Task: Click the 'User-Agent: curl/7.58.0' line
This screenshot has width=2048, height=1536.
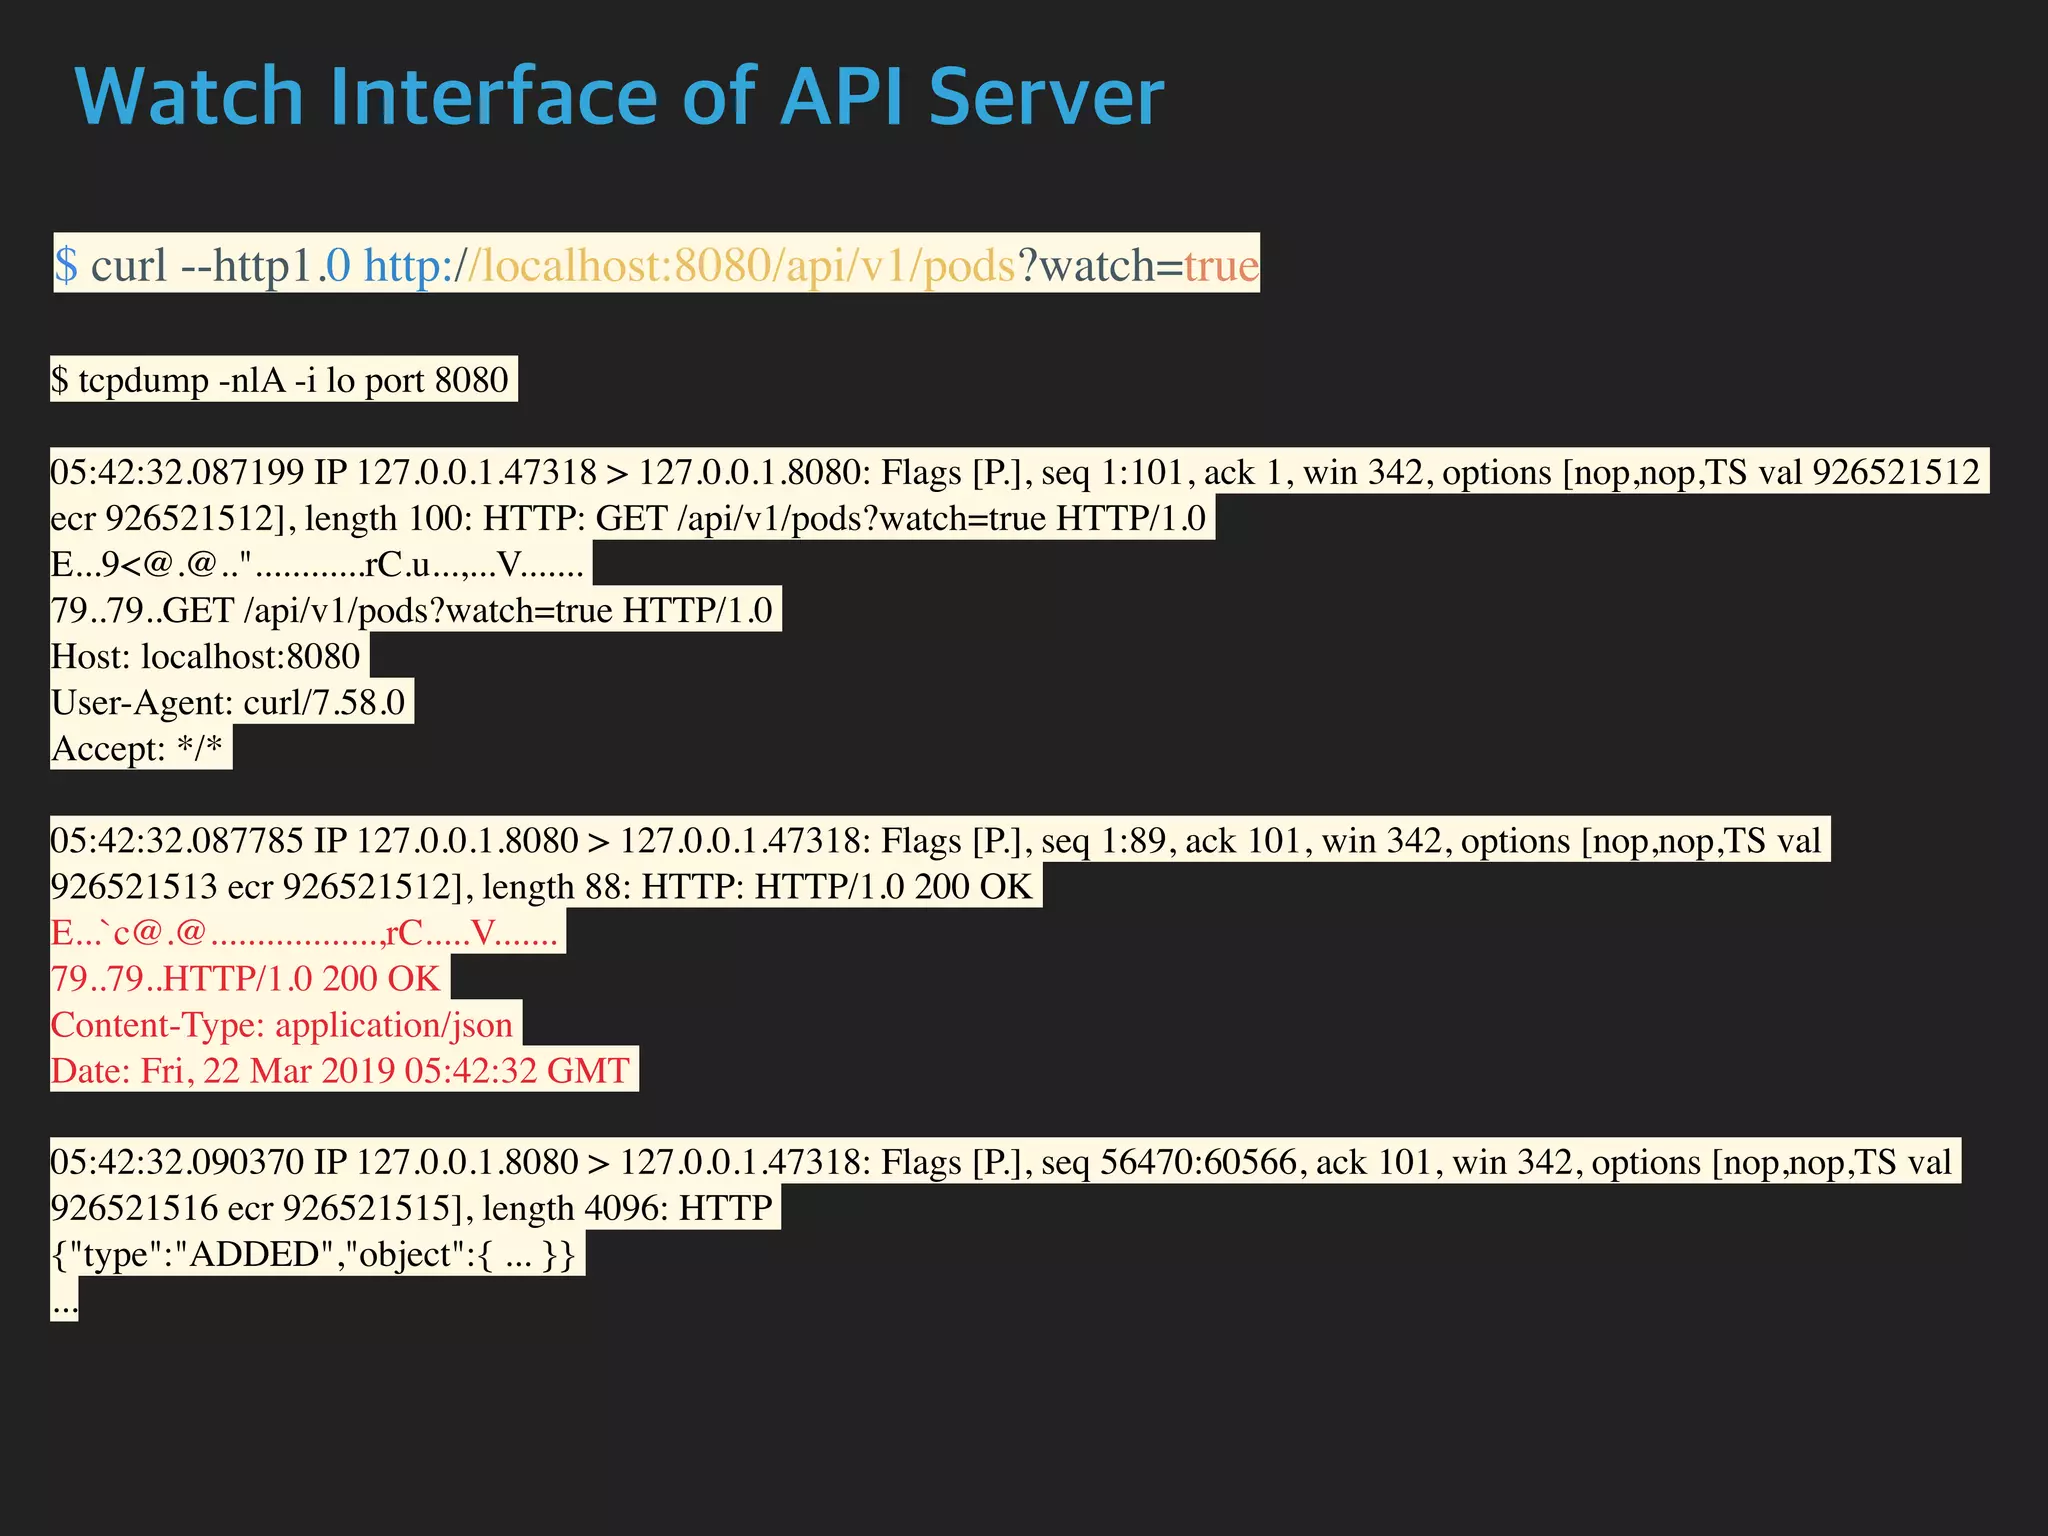Action: [228, 703]
